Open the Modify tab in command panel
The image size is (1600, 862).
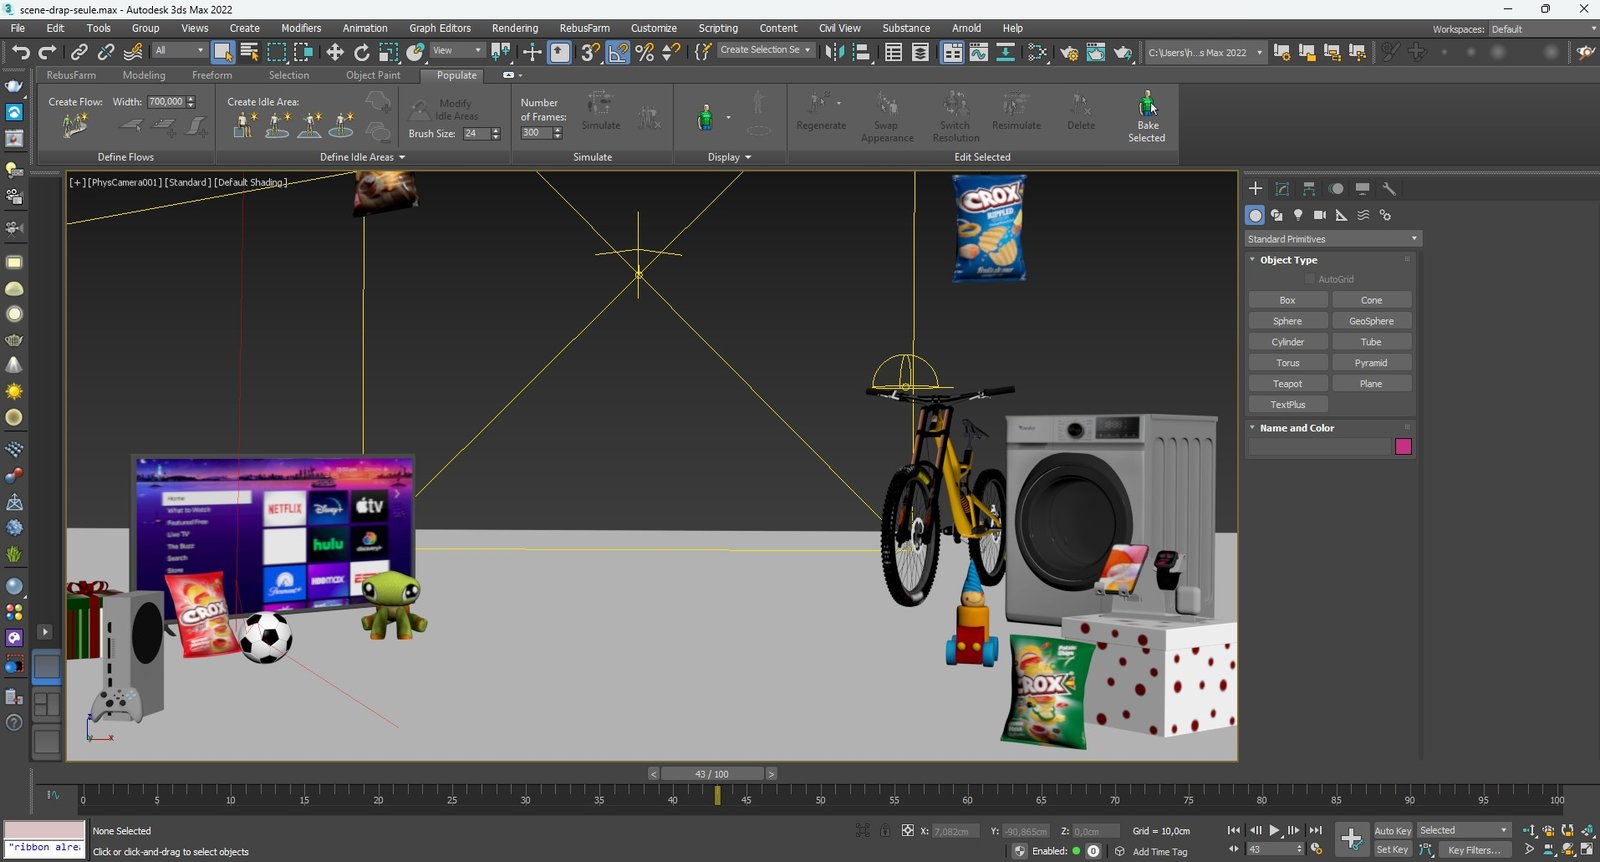(1282, 188)
